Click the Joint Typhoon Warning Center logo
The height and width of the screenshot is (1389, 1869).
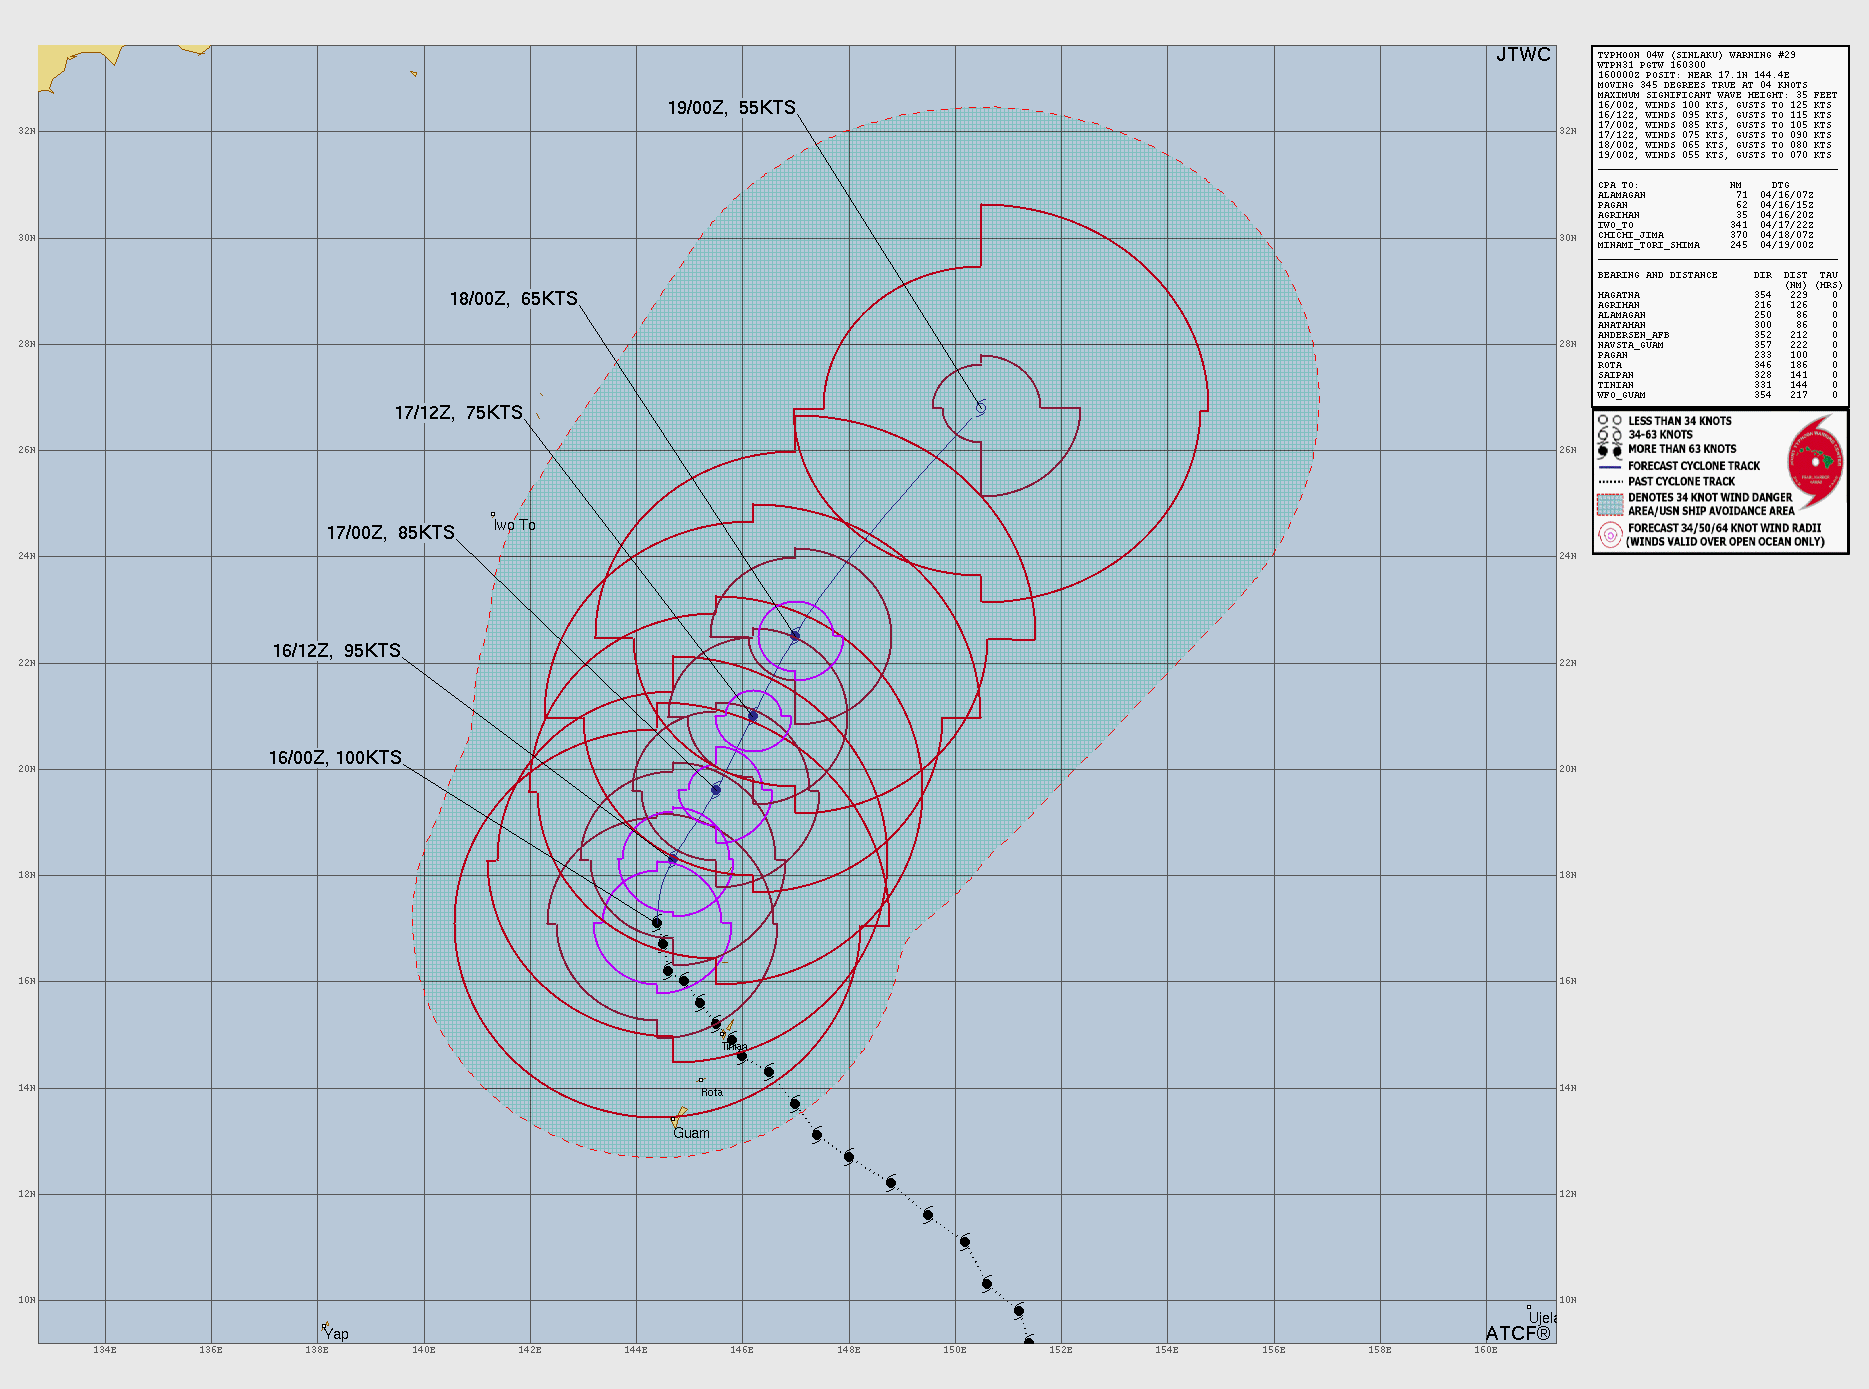pos(1814,461)
